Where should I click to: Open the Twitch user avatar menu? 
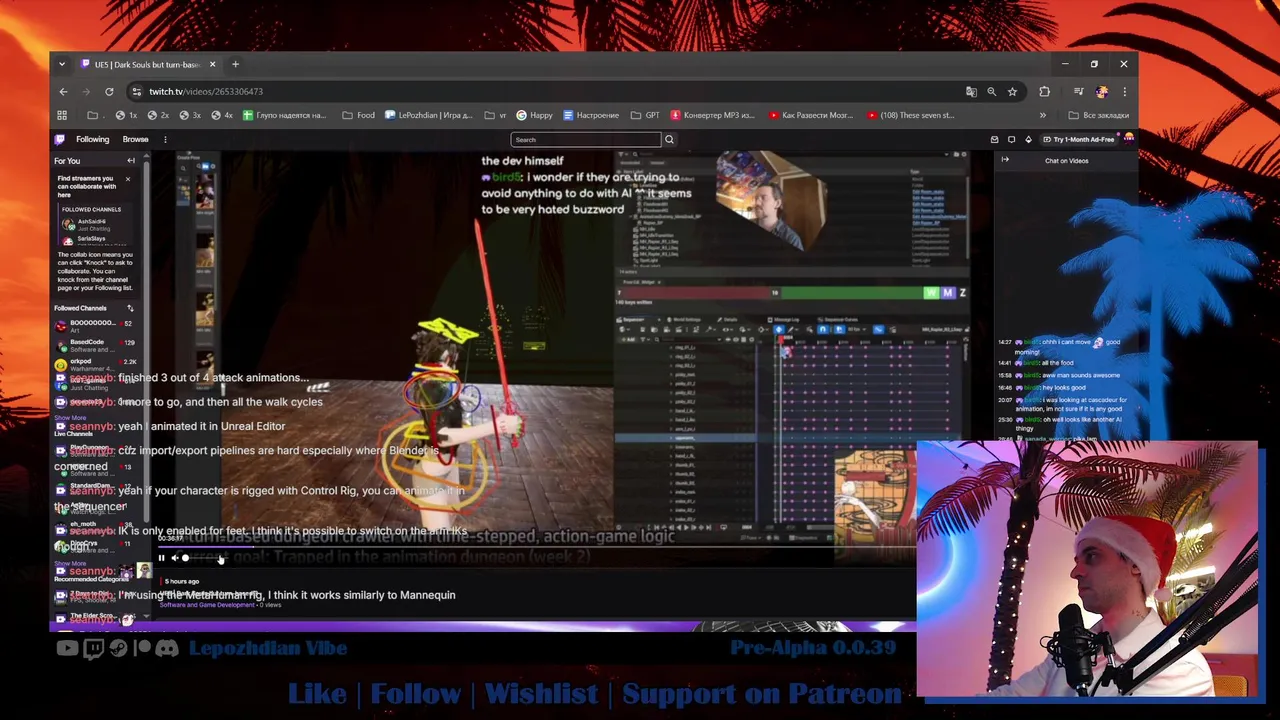point(1129,139)
